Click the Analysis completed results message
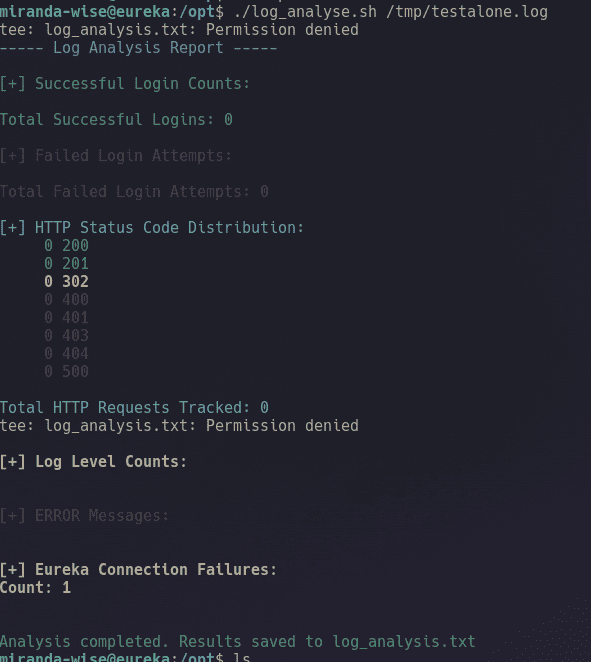Screen dimensions: 591x662 [x=238, y=642]
